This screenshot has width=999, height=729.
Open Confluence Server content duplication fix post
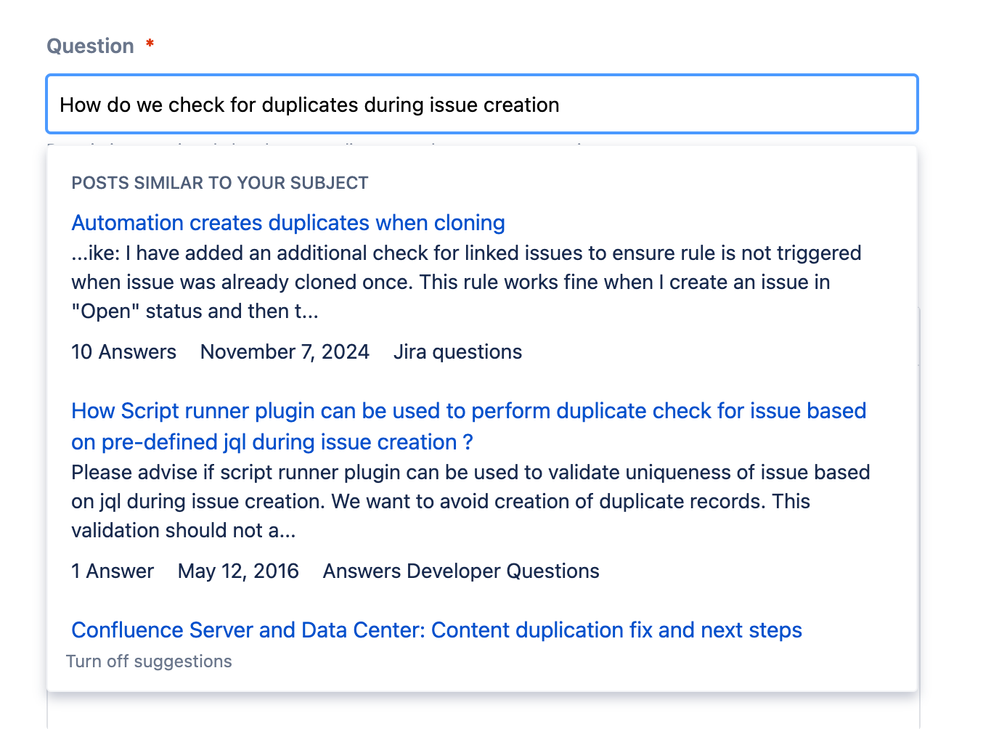(436, 630)
